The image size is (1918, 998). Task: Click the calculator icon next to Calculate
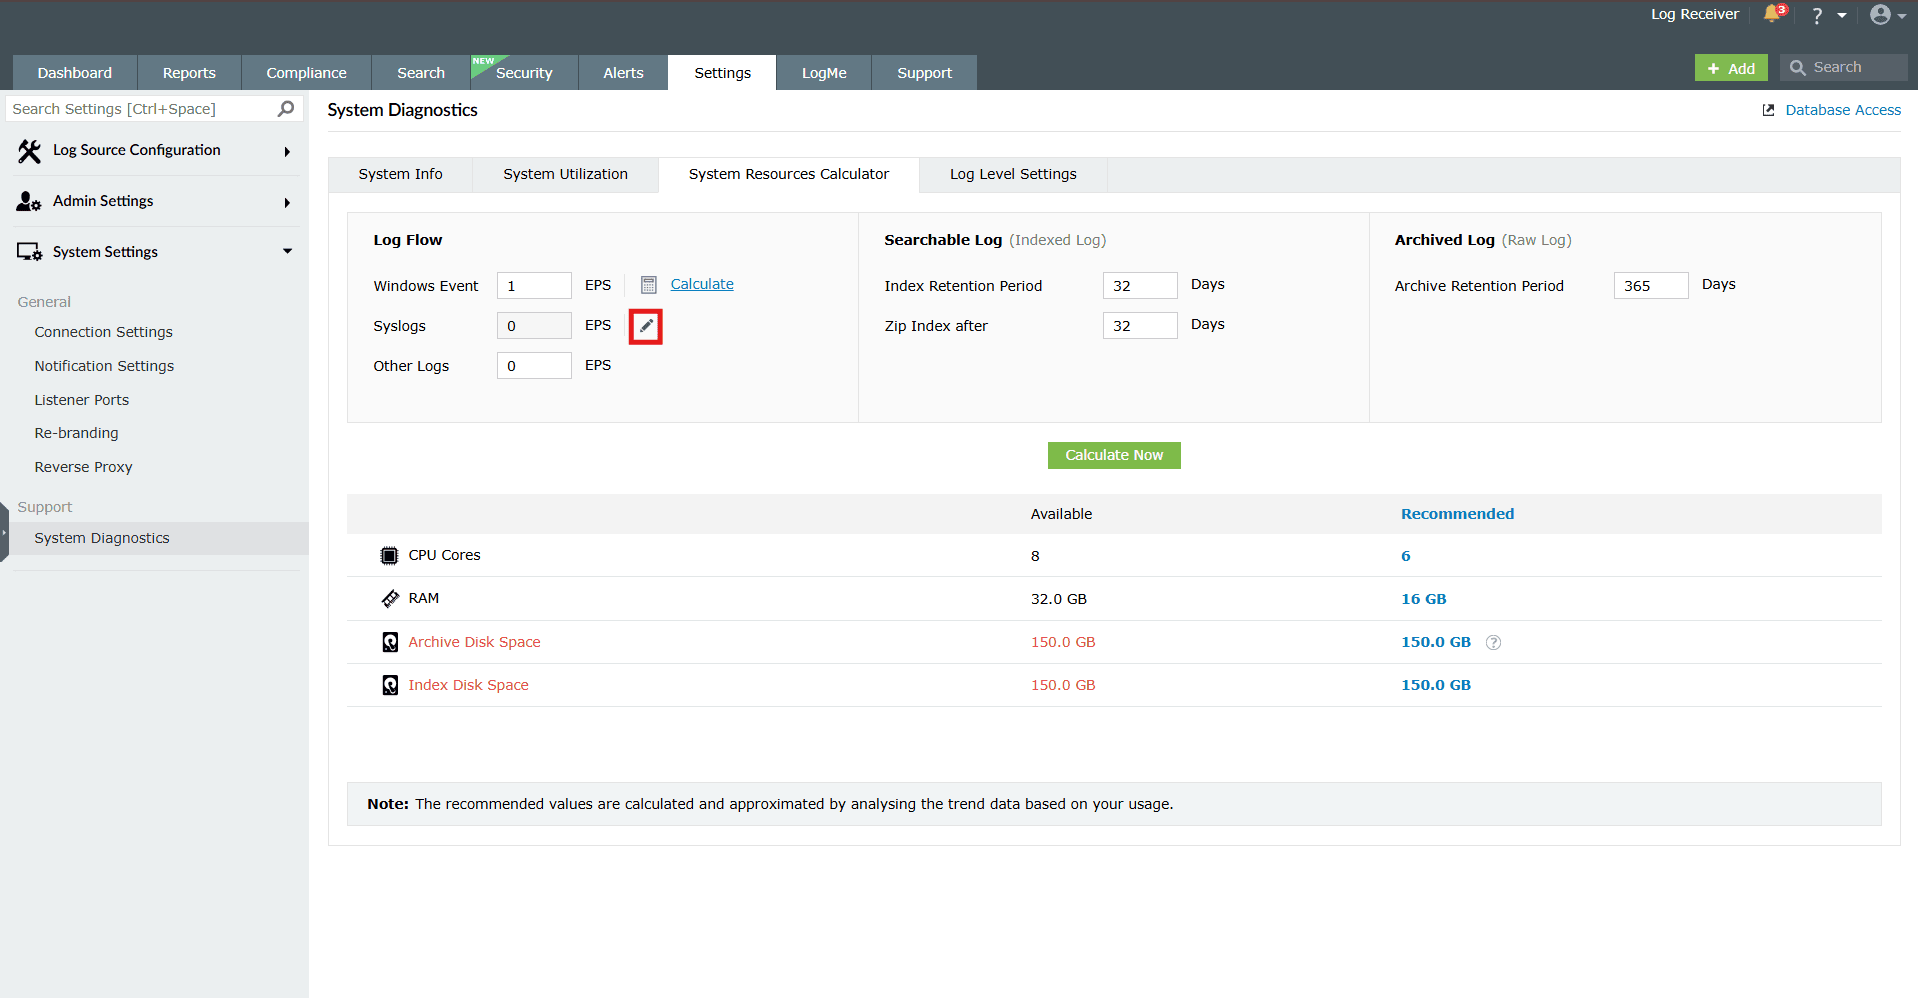pos(649,285)
